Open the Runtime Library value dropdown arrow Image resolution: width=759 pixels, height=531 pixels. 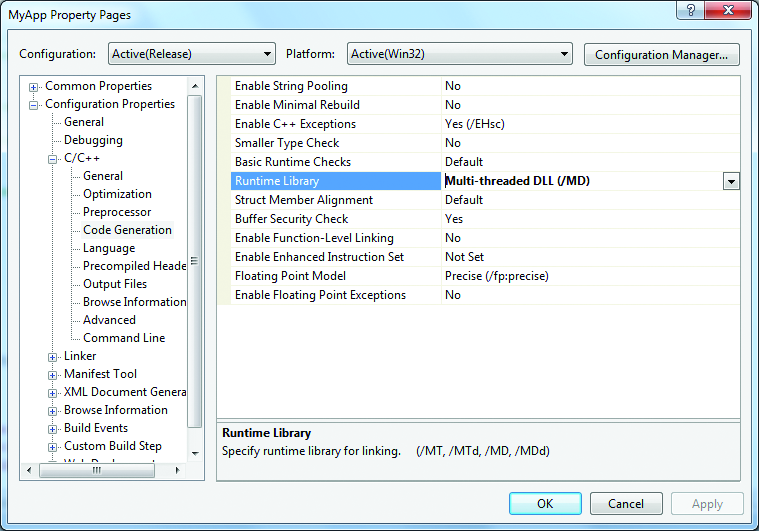pos(731,181)
